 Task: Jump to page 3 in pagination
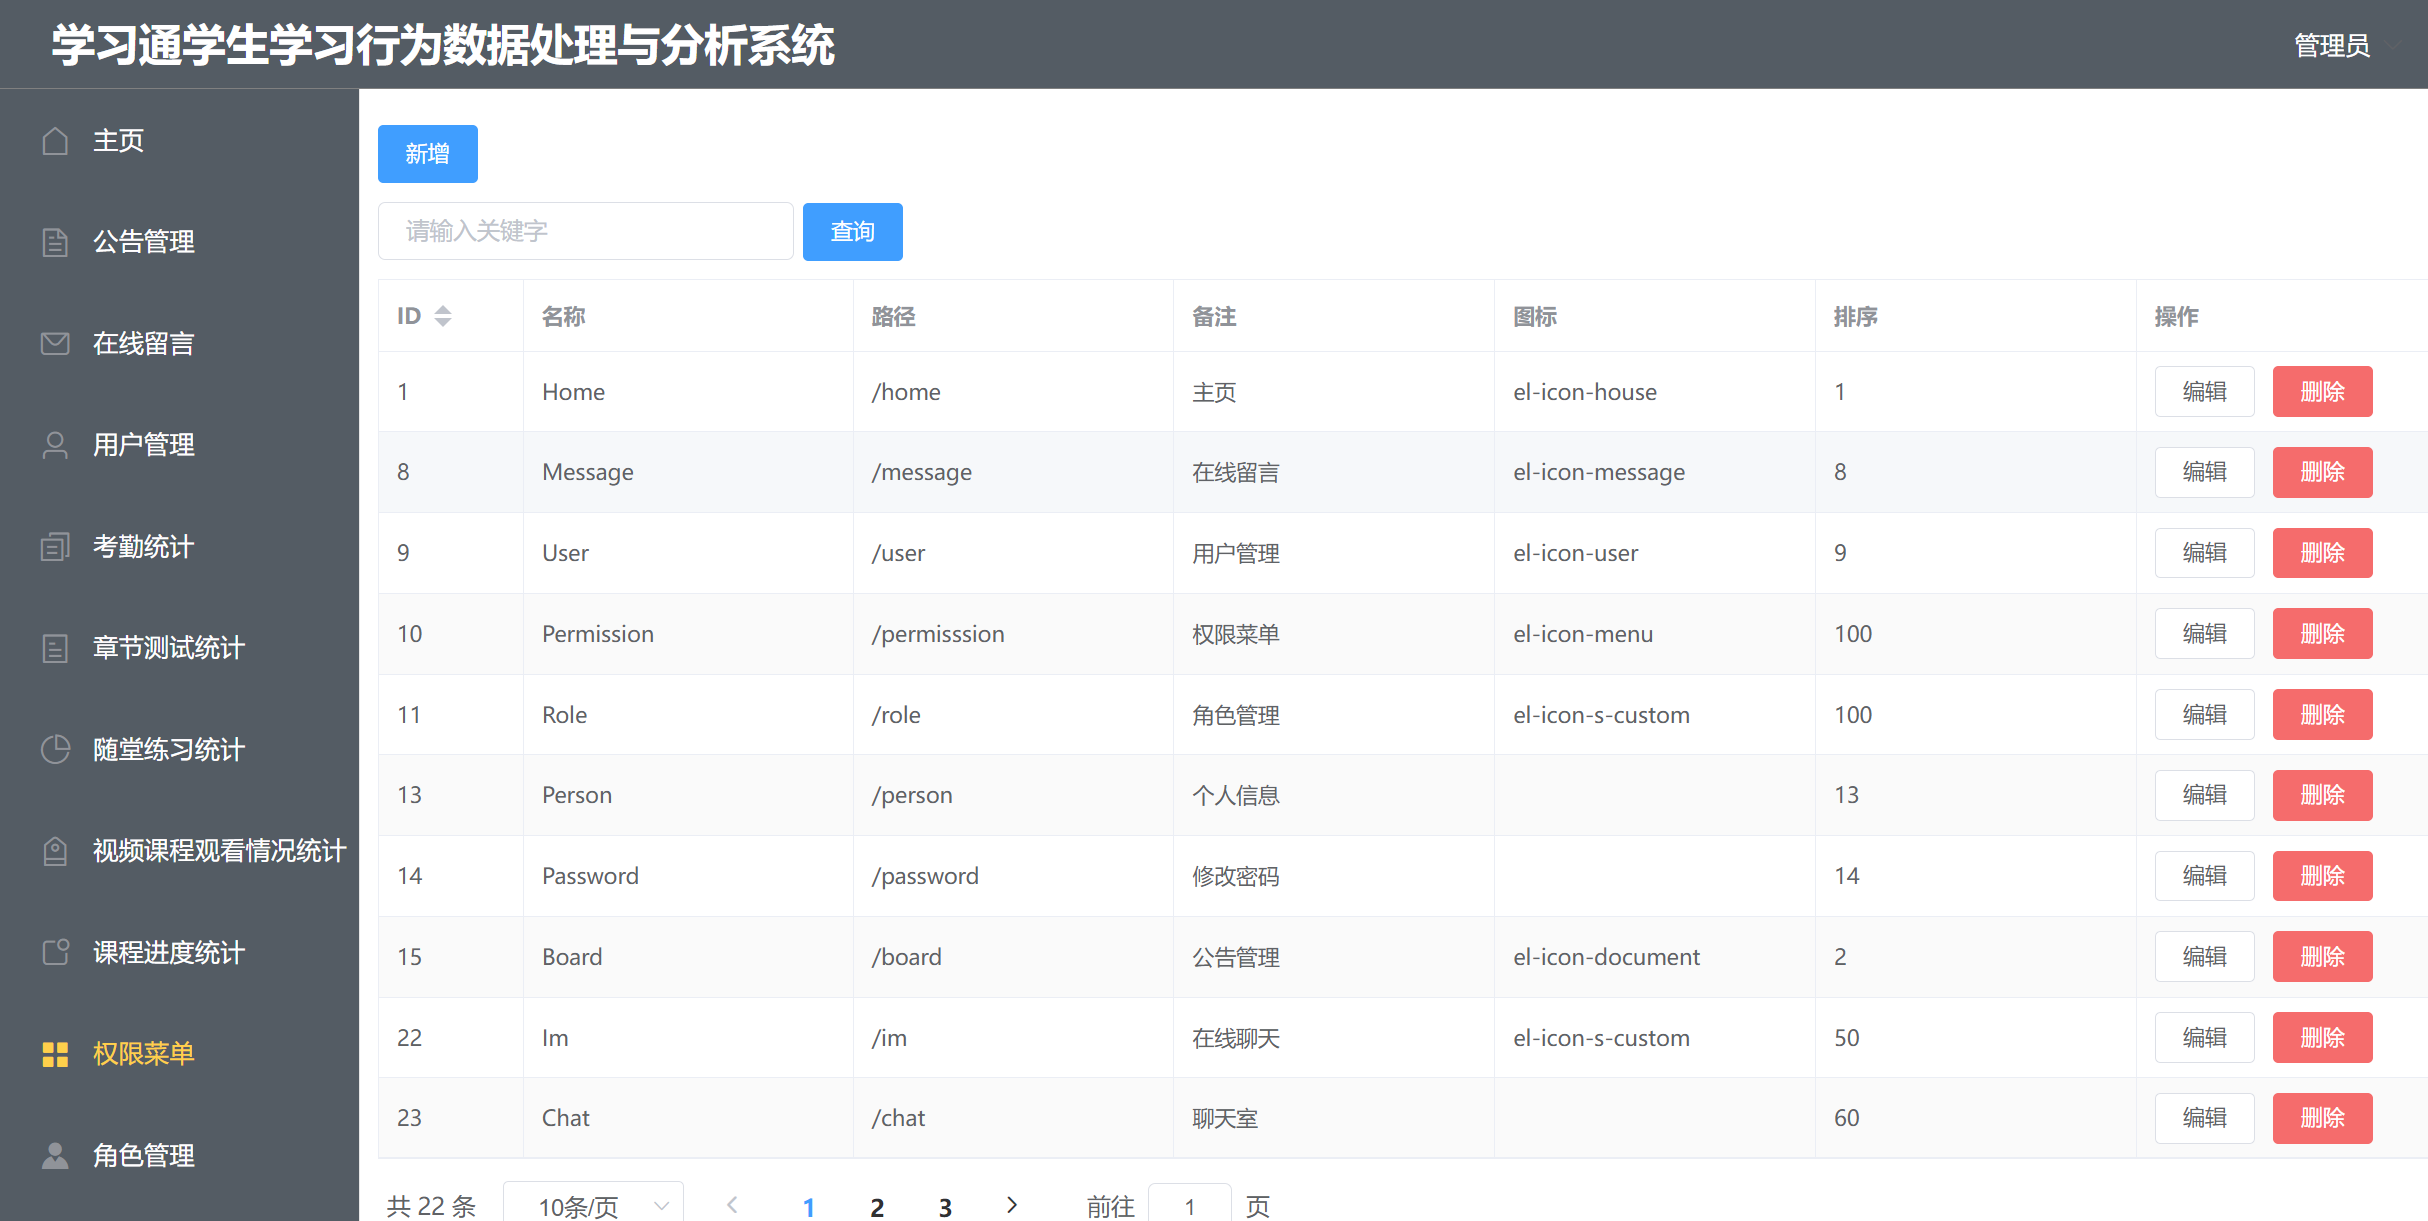[945, 1206]
